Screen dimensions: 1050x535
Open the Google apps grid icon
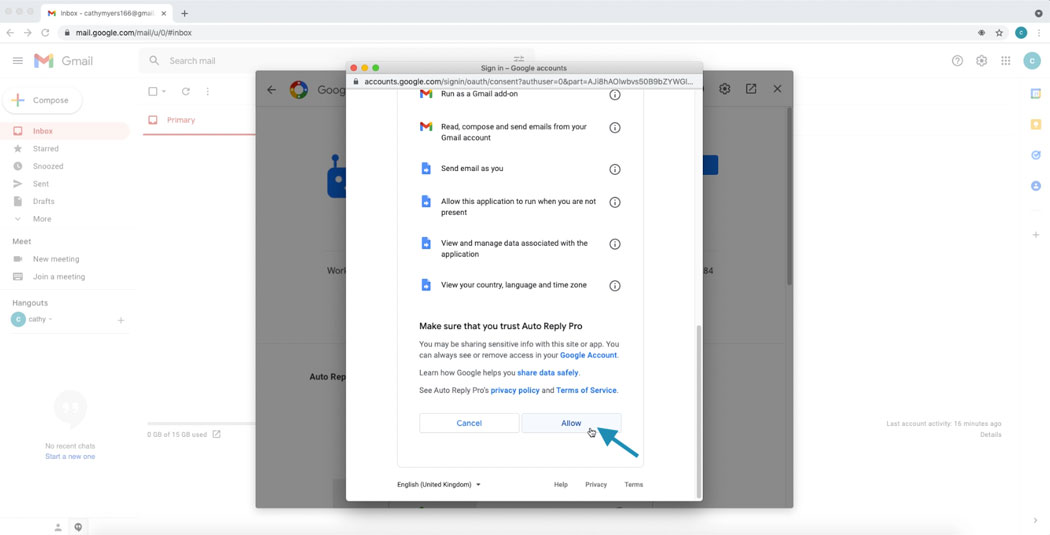(1006, 61)
